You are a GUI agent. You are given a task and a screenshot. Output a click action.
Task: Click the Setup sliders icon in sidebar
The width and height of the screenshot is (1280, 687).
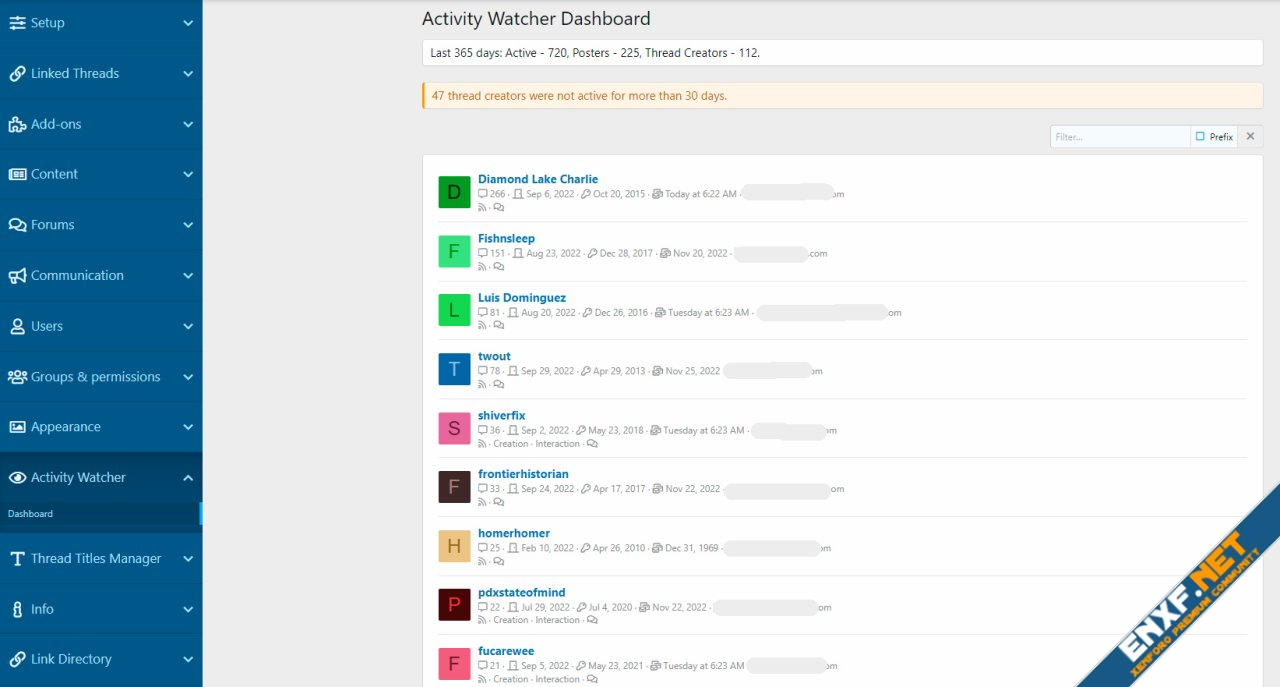[x=17, y=23]
